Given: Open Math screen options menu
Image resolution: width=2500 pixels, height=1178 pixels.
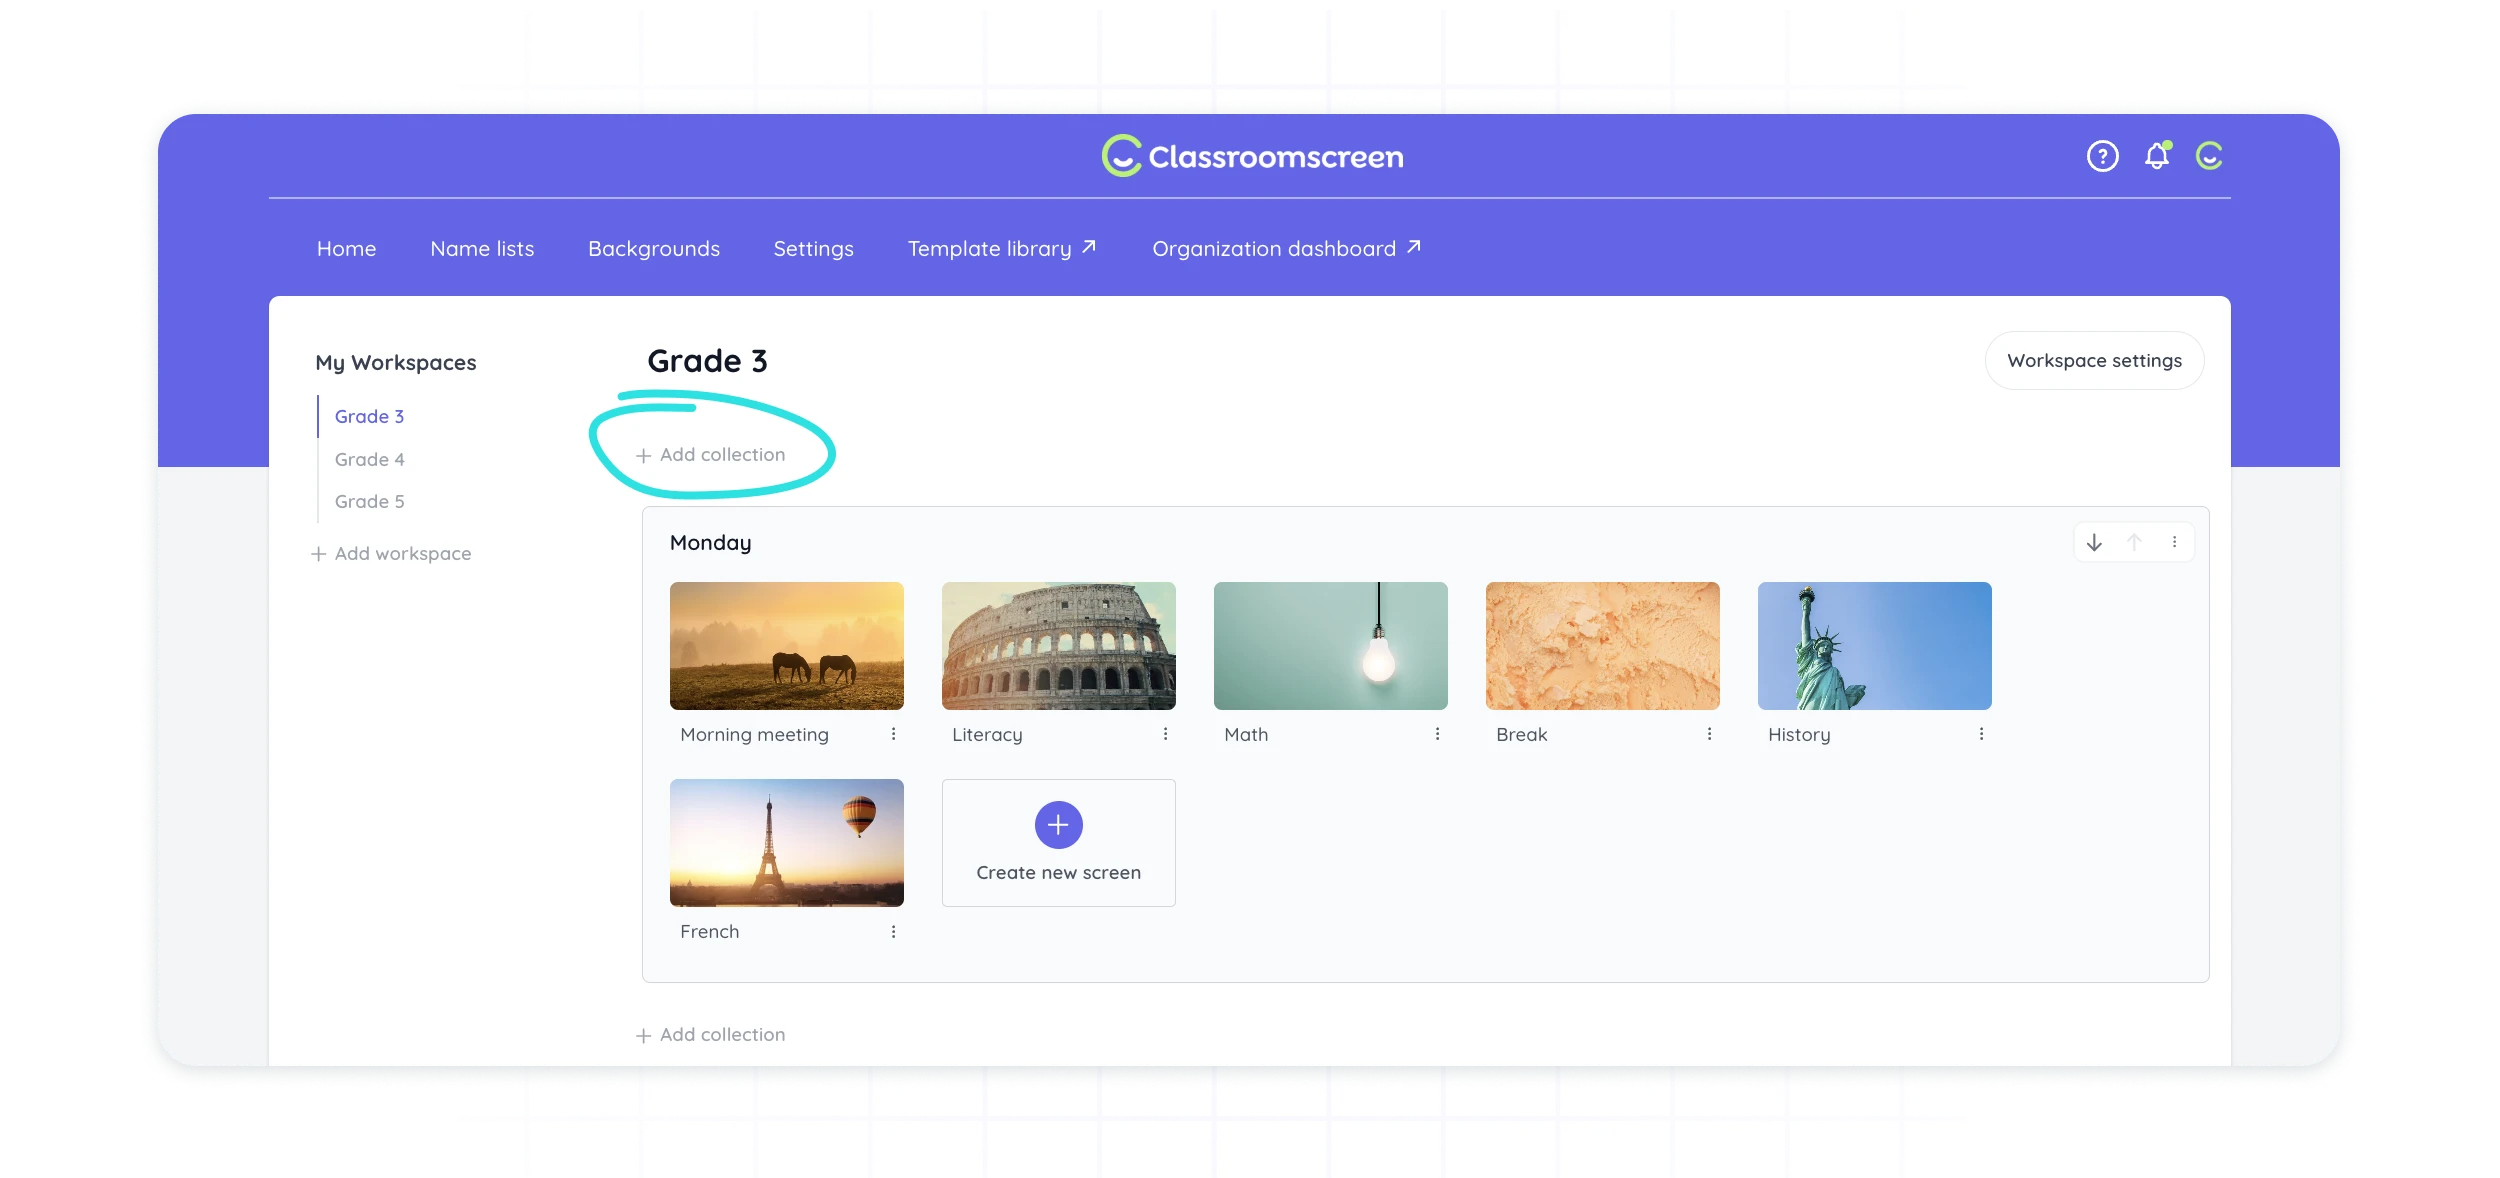Looking at the screenshot, I should pos(1437,734).
